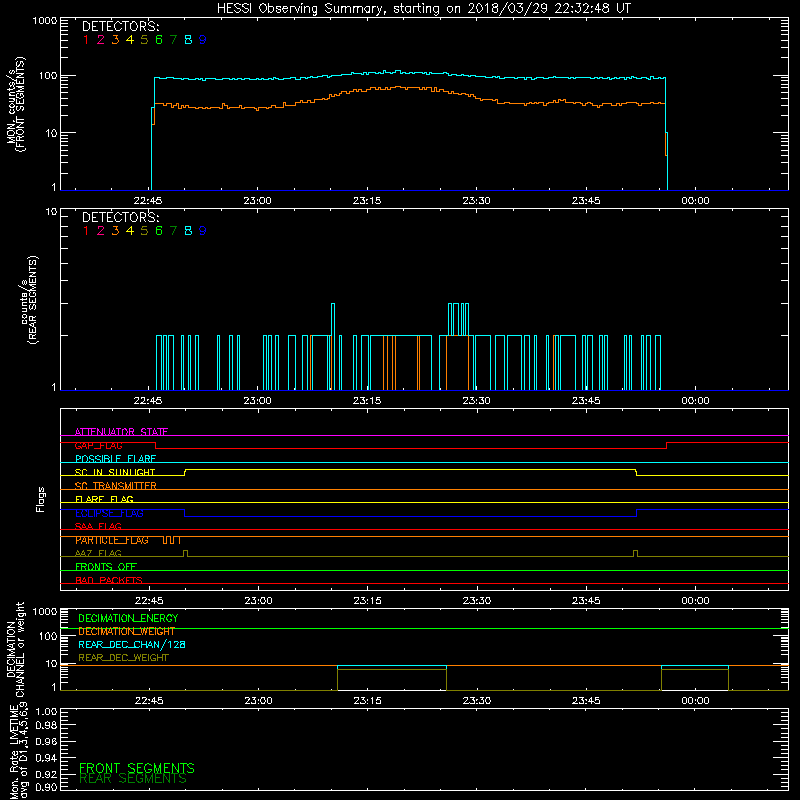
Task: Click the 23:15 tick under the decimation plot
Action: (x=367, y=701)
